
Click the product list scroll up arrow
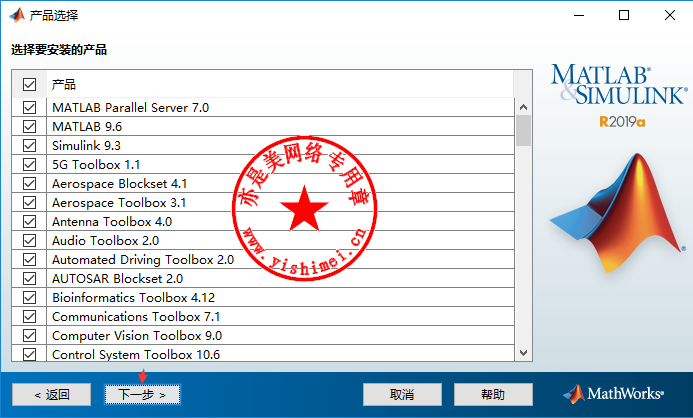pos(524,107)
